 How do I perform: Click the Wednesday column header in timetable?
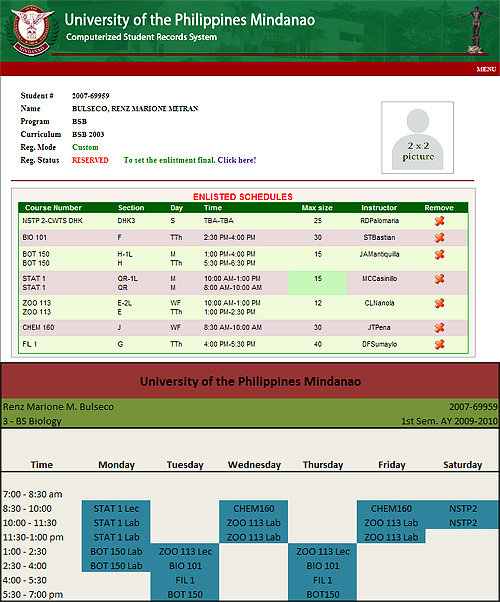coord(254,465)
